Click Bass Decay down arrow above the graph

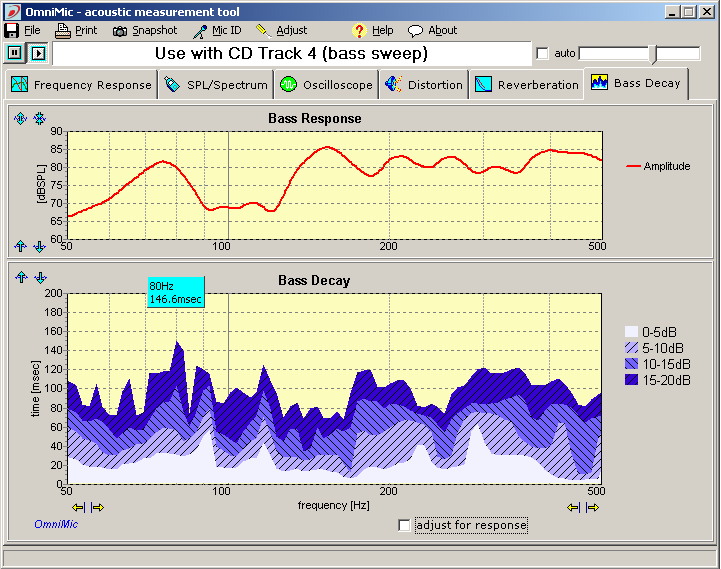coord(40,278)
